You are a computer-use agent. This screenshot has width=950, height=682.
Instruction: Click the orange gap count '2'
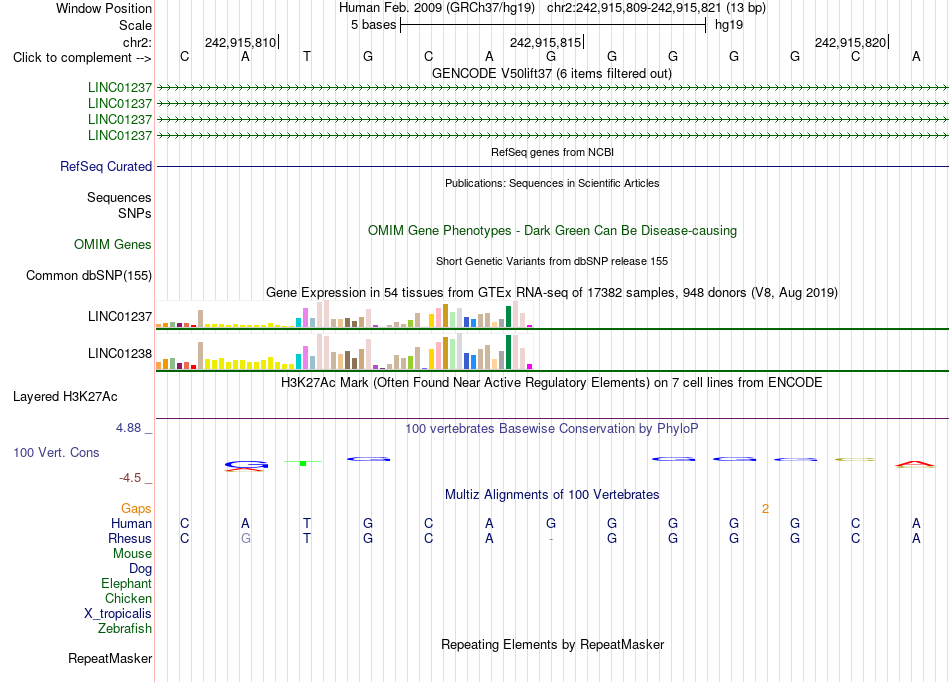[765, 509]
